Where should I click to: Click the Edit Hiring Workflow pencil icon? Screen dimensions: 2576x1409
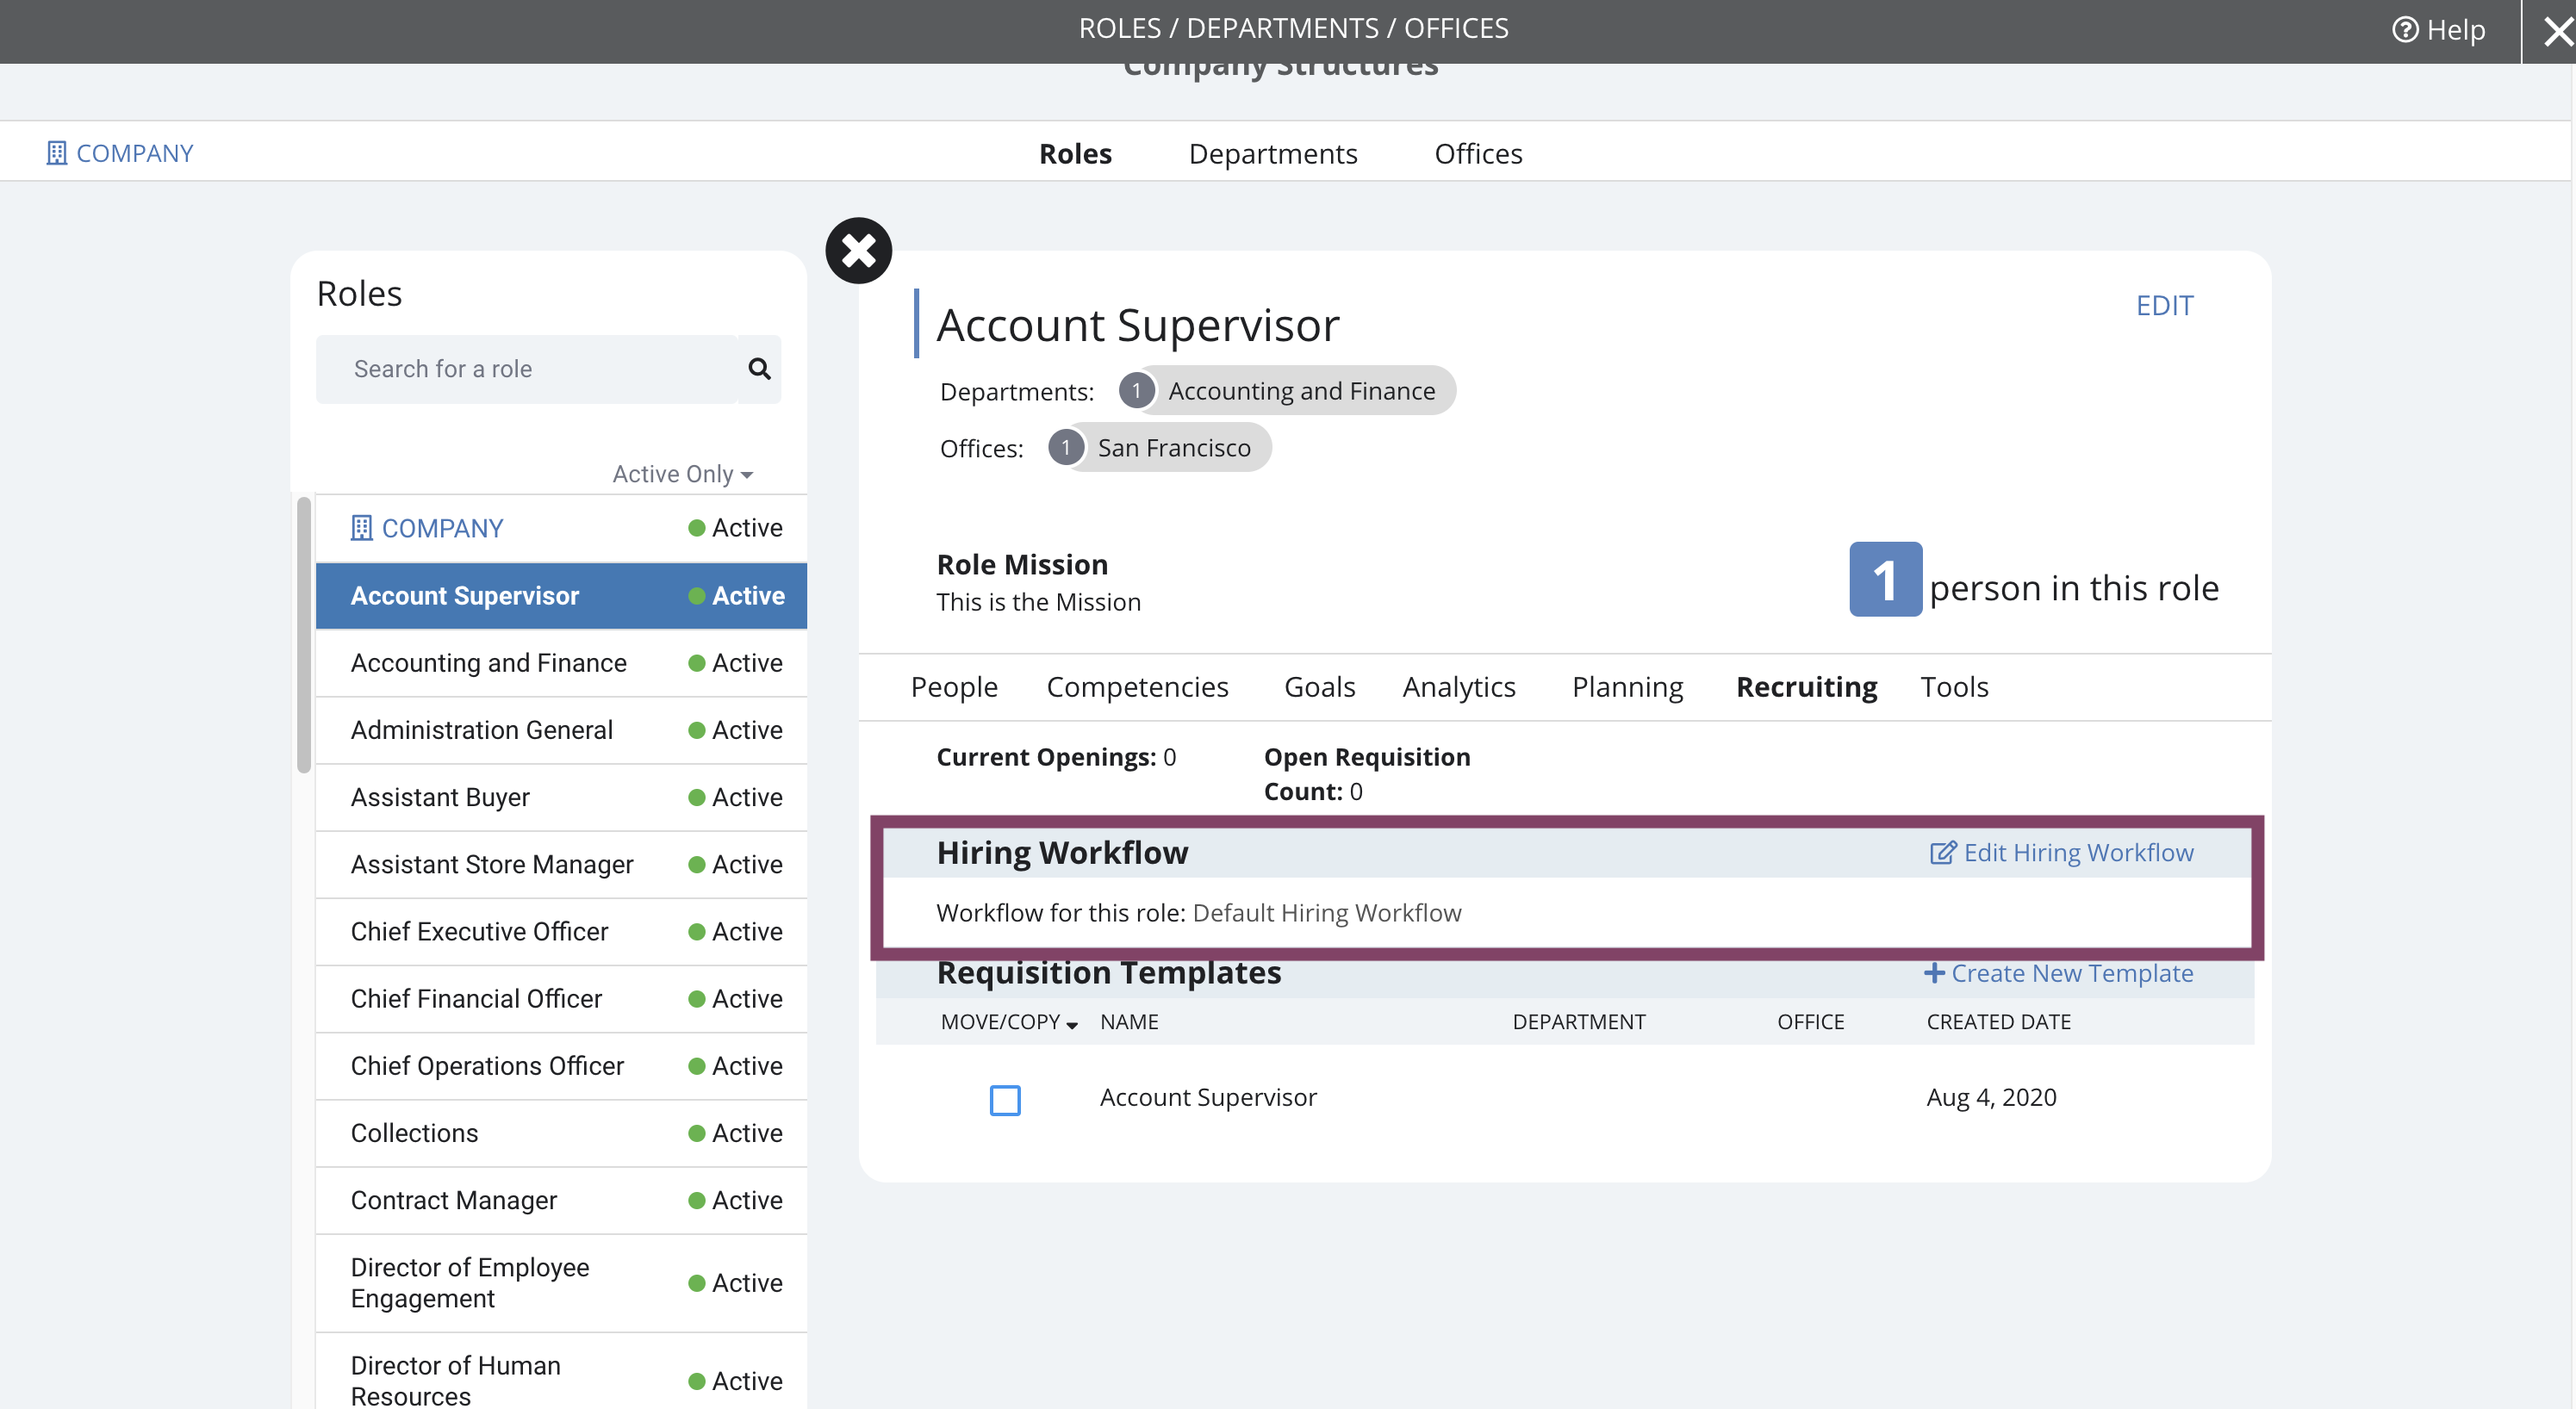coord(1942,852)
